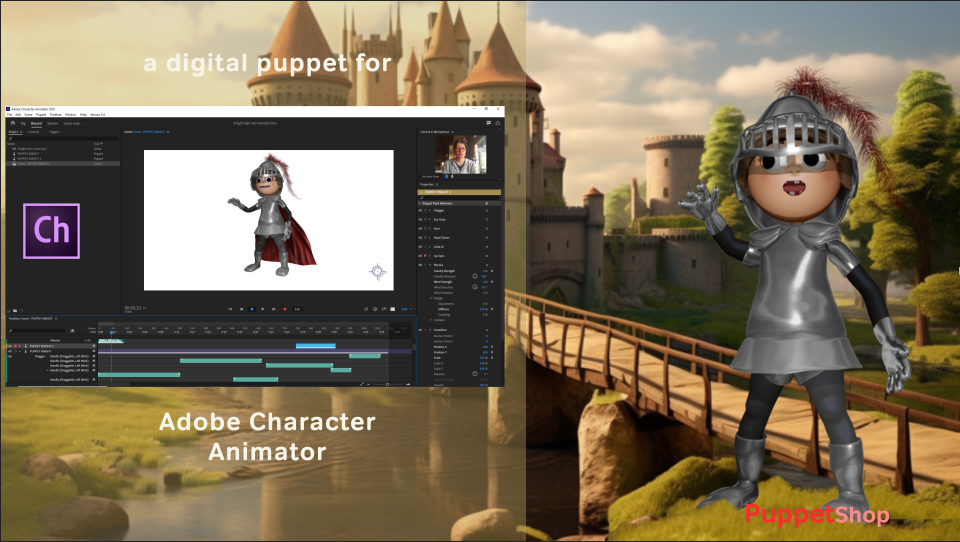Click the Play button
The height and width of the screenshot is (542, 960).
[x=263, y=309]
